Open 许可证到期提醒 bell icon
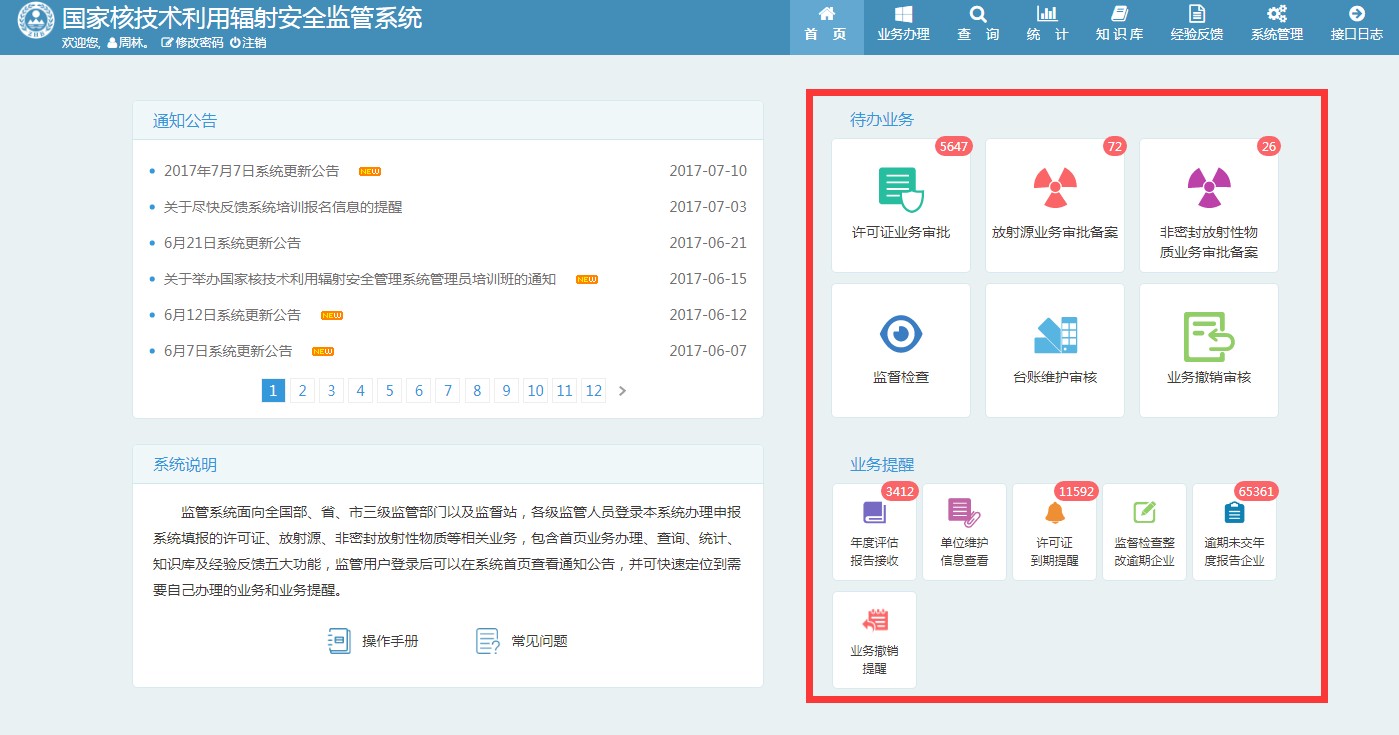This screenshot has width=1399, height=735. tap(1054, 513)
